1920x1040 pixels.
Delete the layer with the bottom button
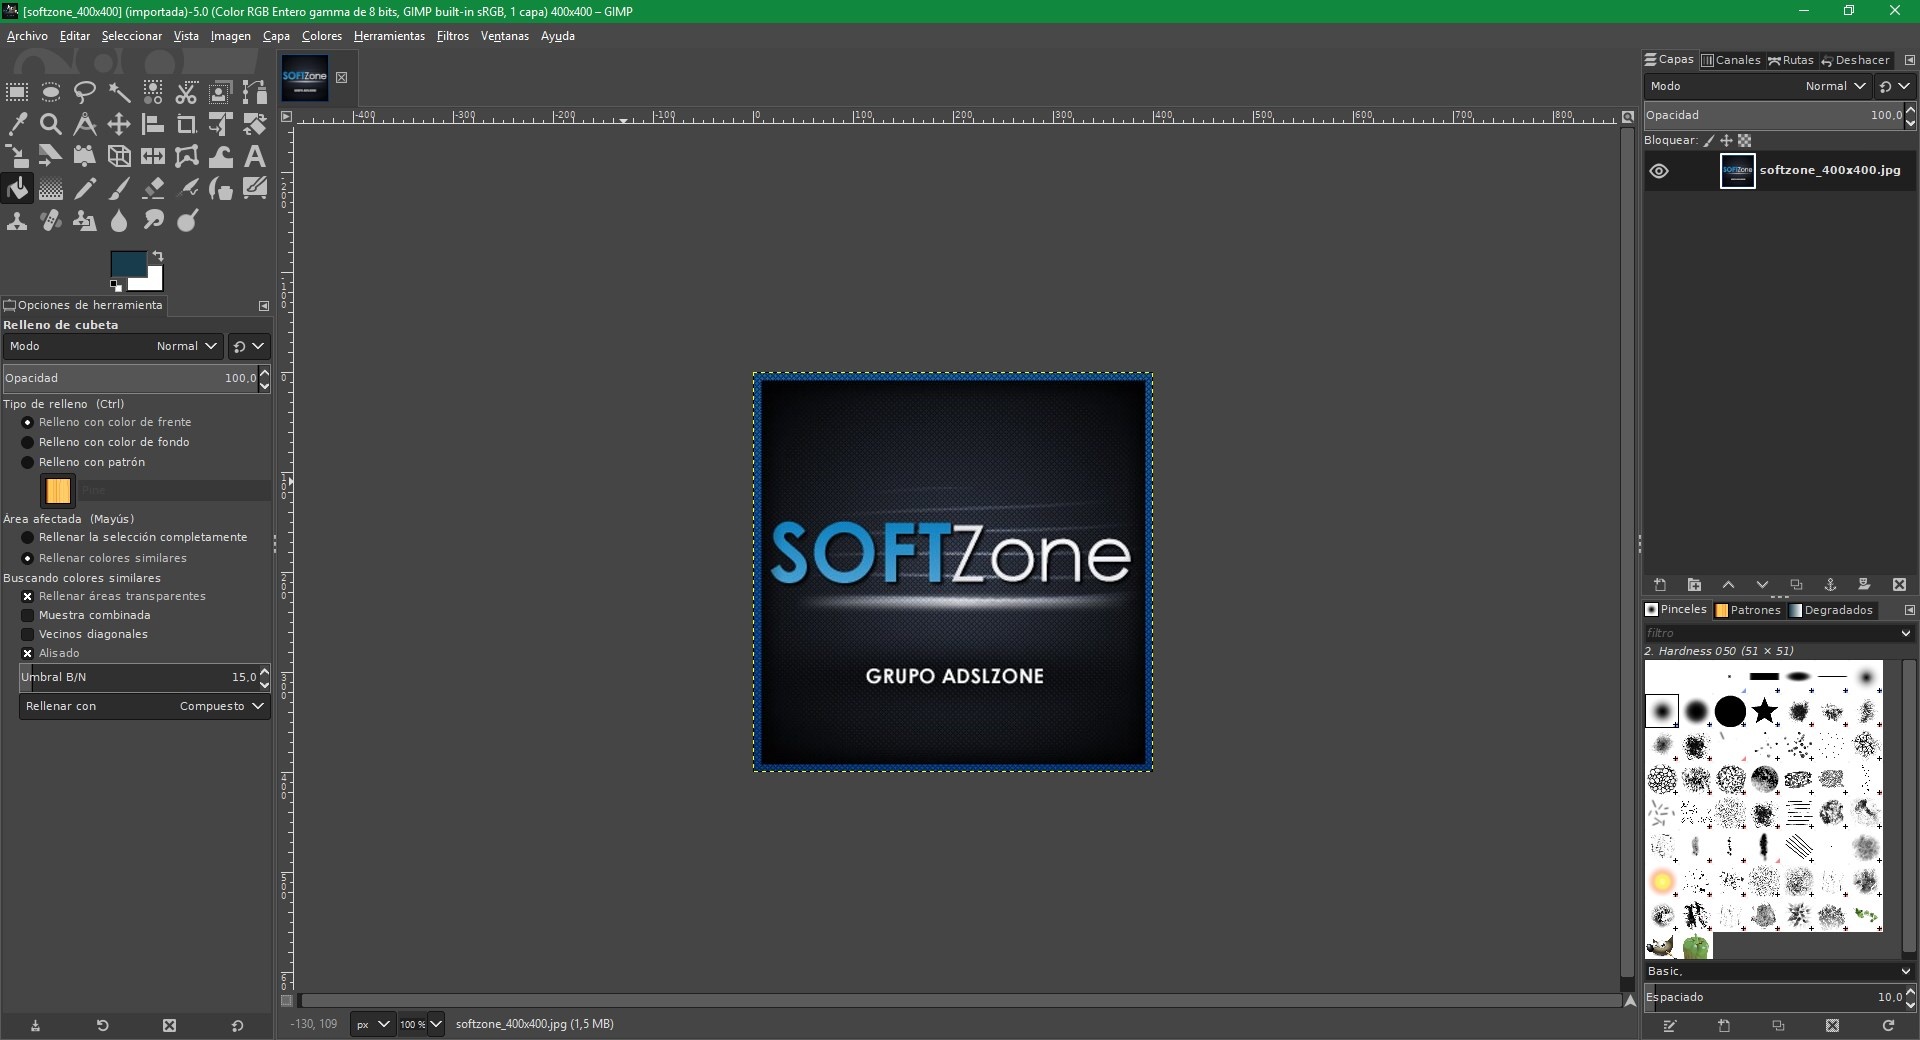(1899, 586)
